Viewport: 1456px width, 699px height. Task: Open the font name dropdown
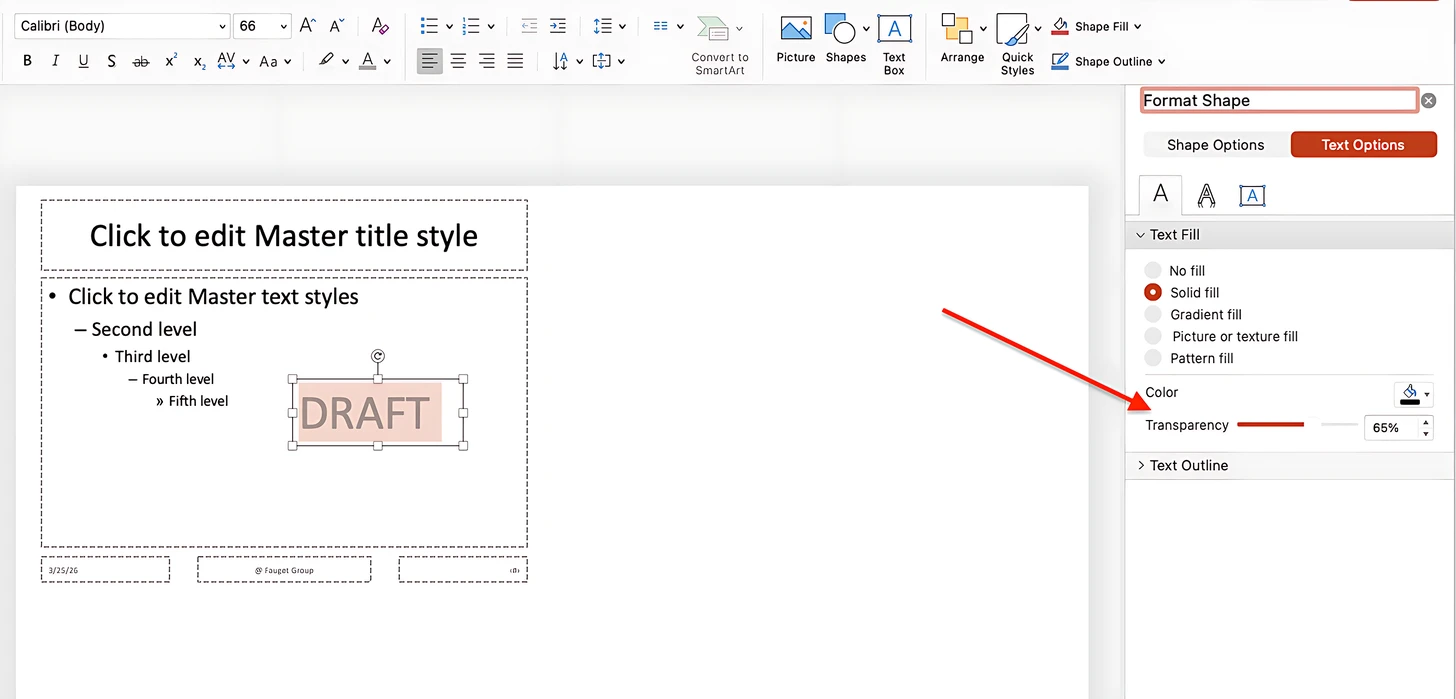point(221,26)
